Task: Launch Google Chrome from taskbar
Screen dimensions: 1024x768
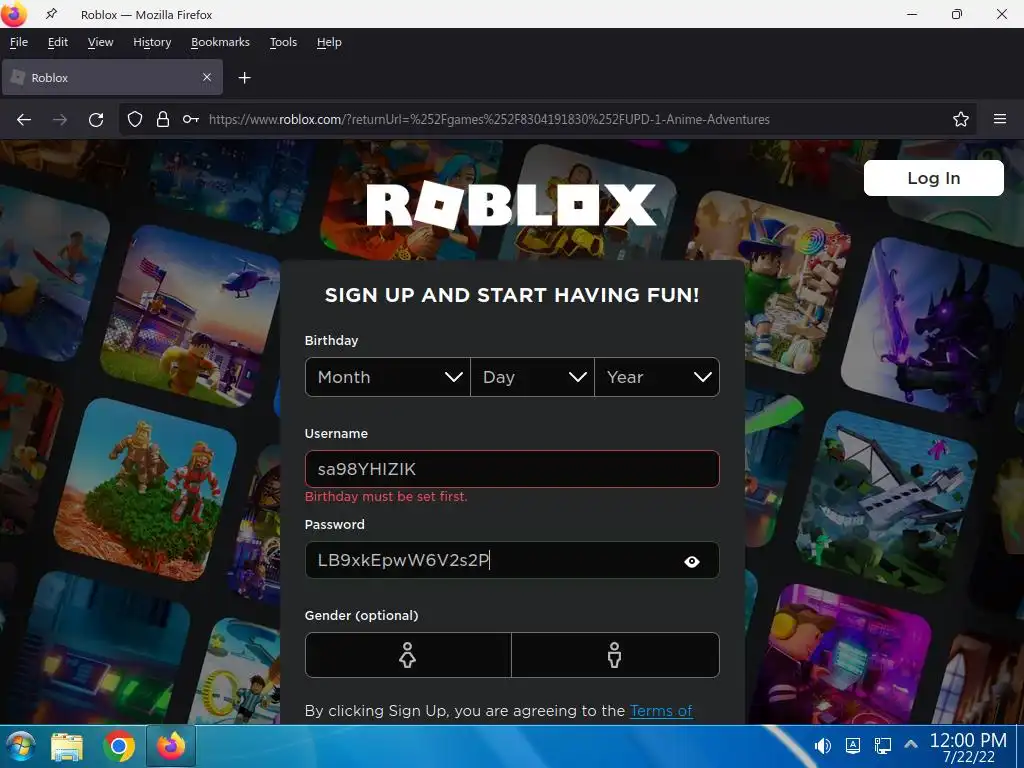Action: 119,746
